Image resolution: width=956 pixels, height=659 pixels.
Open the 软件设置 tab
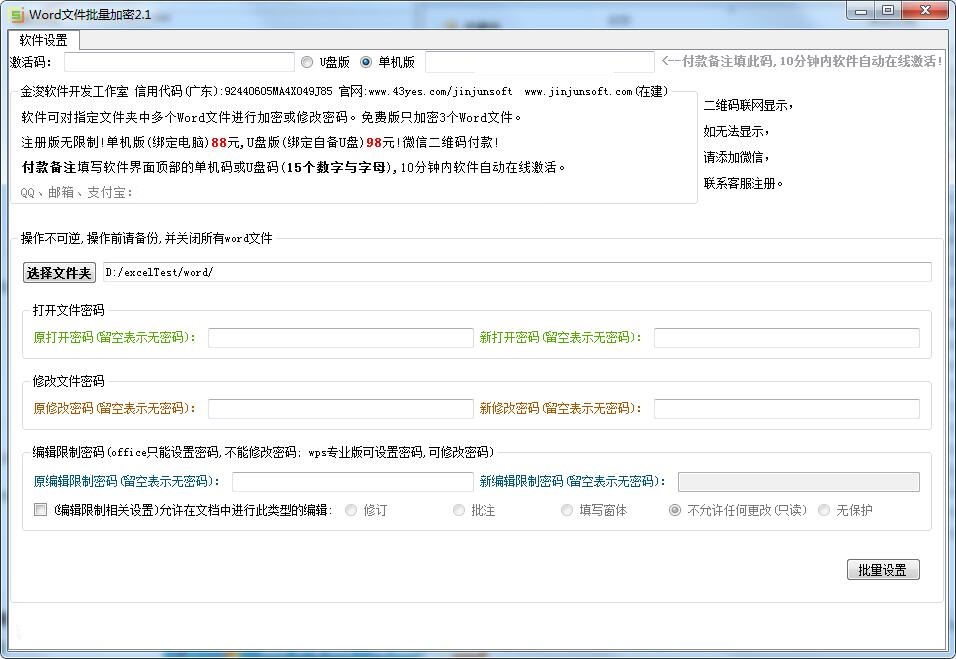click(x=43, y=40)
